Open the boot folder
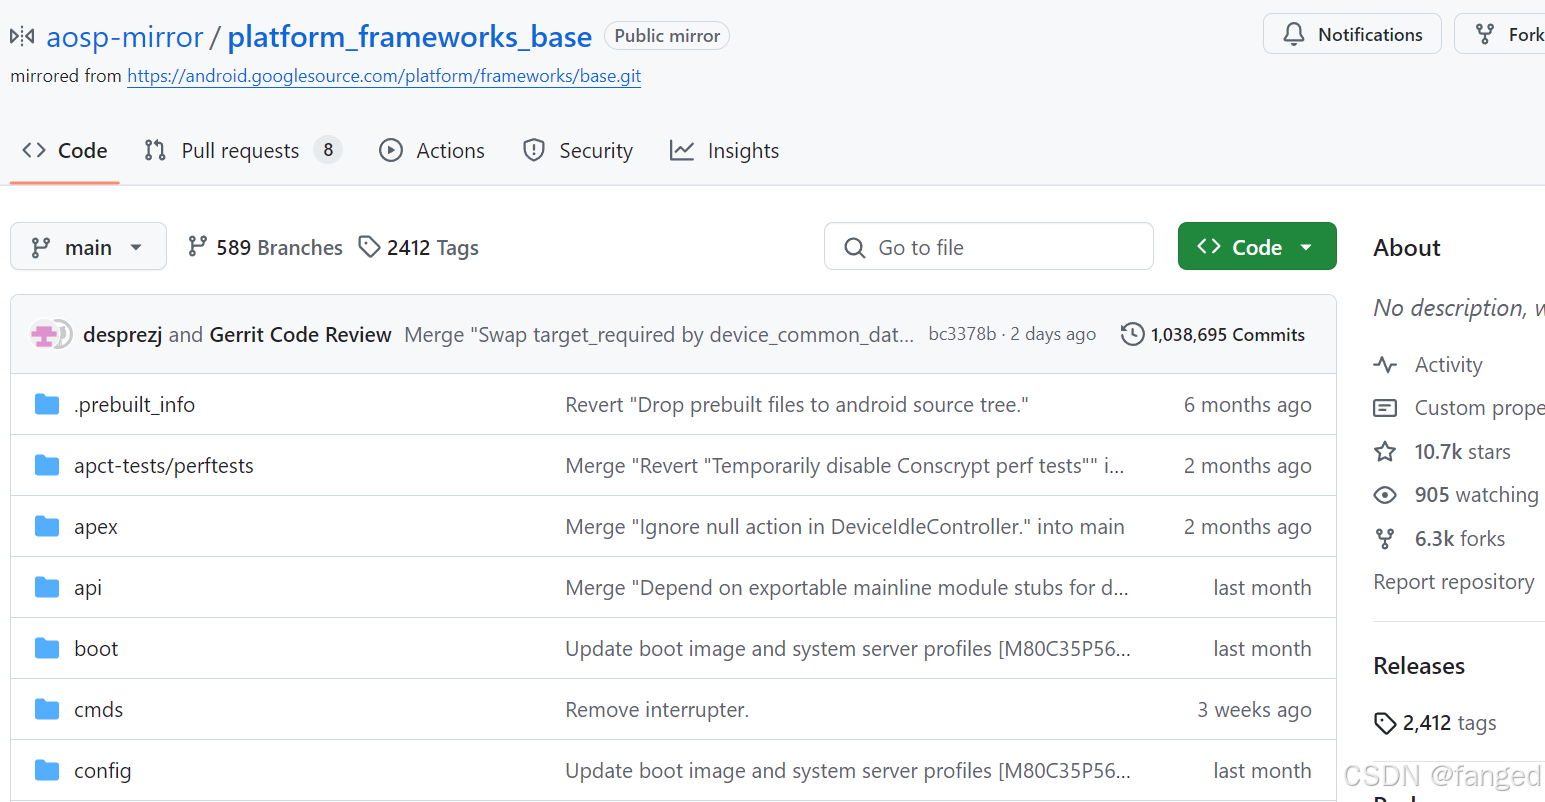This screenshot has width=1545, height=802. [96, 649]
